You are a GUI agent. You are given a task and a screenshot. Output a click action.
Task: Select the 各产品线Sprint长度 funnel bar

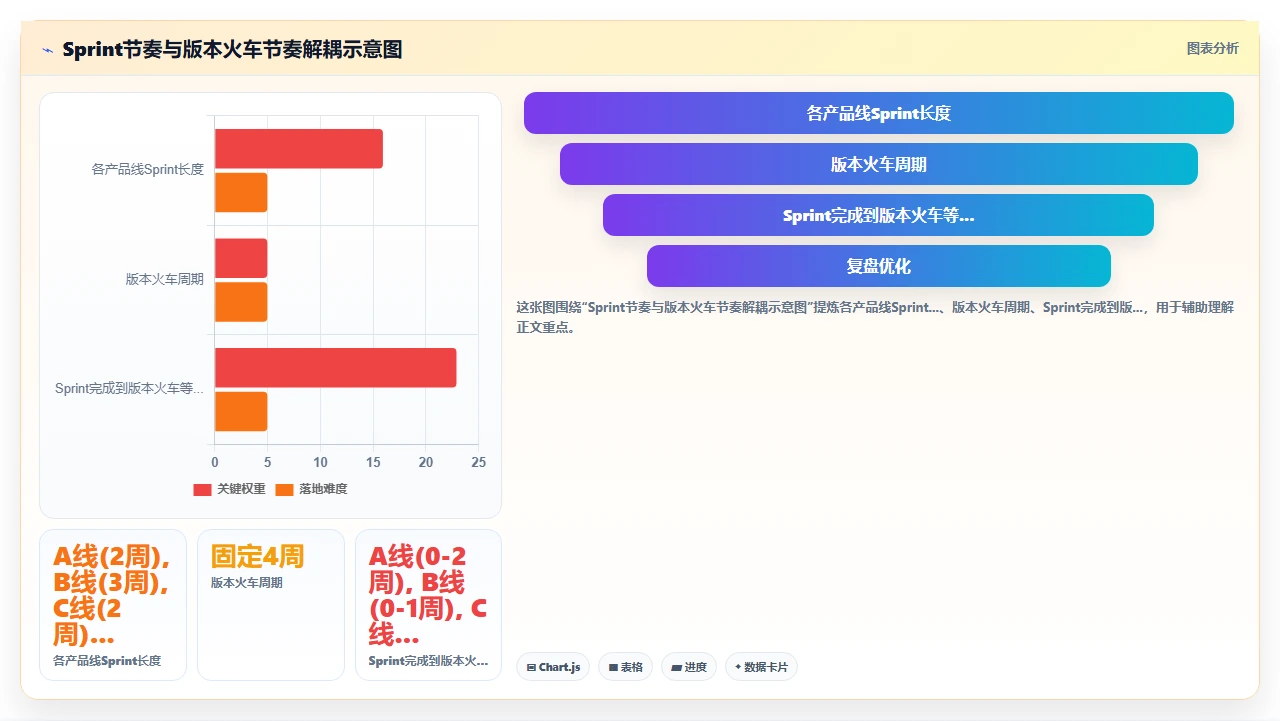[878, 113]
